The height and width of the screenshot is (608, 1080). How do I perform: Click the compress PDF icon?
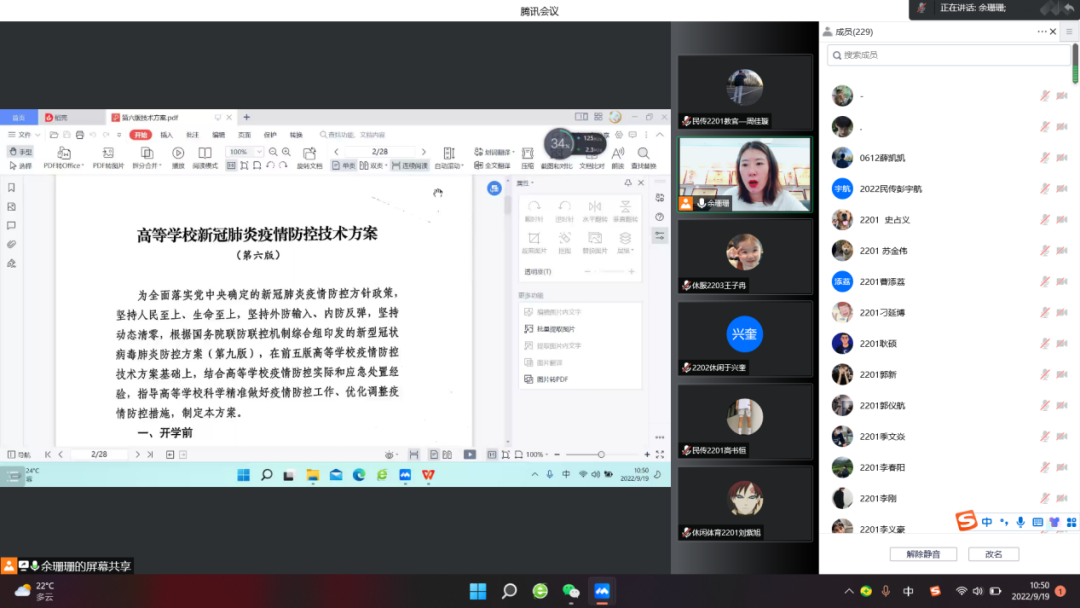point(528,153)
